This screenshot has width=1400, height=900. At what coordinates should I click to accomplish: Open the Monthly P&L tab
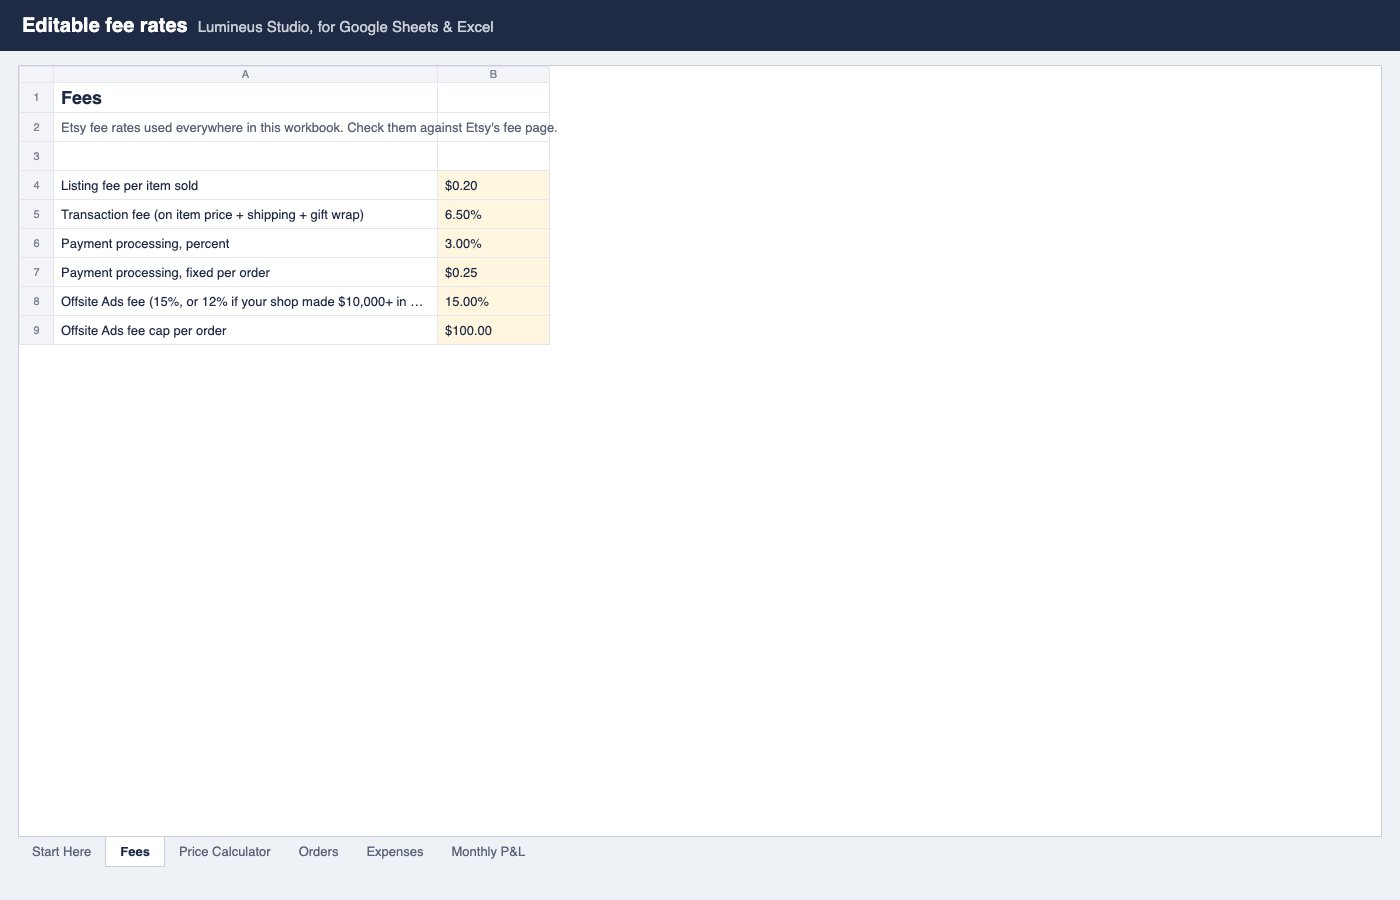pos(488,852)
